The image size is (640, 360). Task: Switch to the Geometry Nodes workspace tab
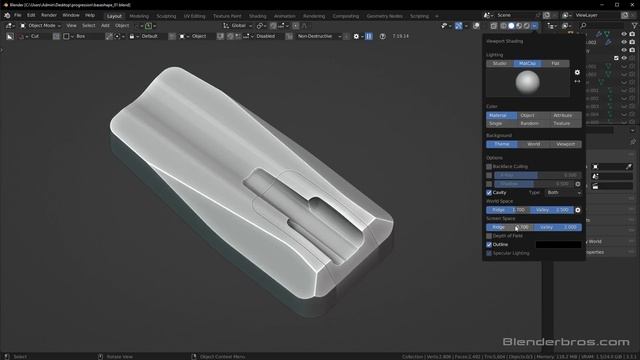384,16
